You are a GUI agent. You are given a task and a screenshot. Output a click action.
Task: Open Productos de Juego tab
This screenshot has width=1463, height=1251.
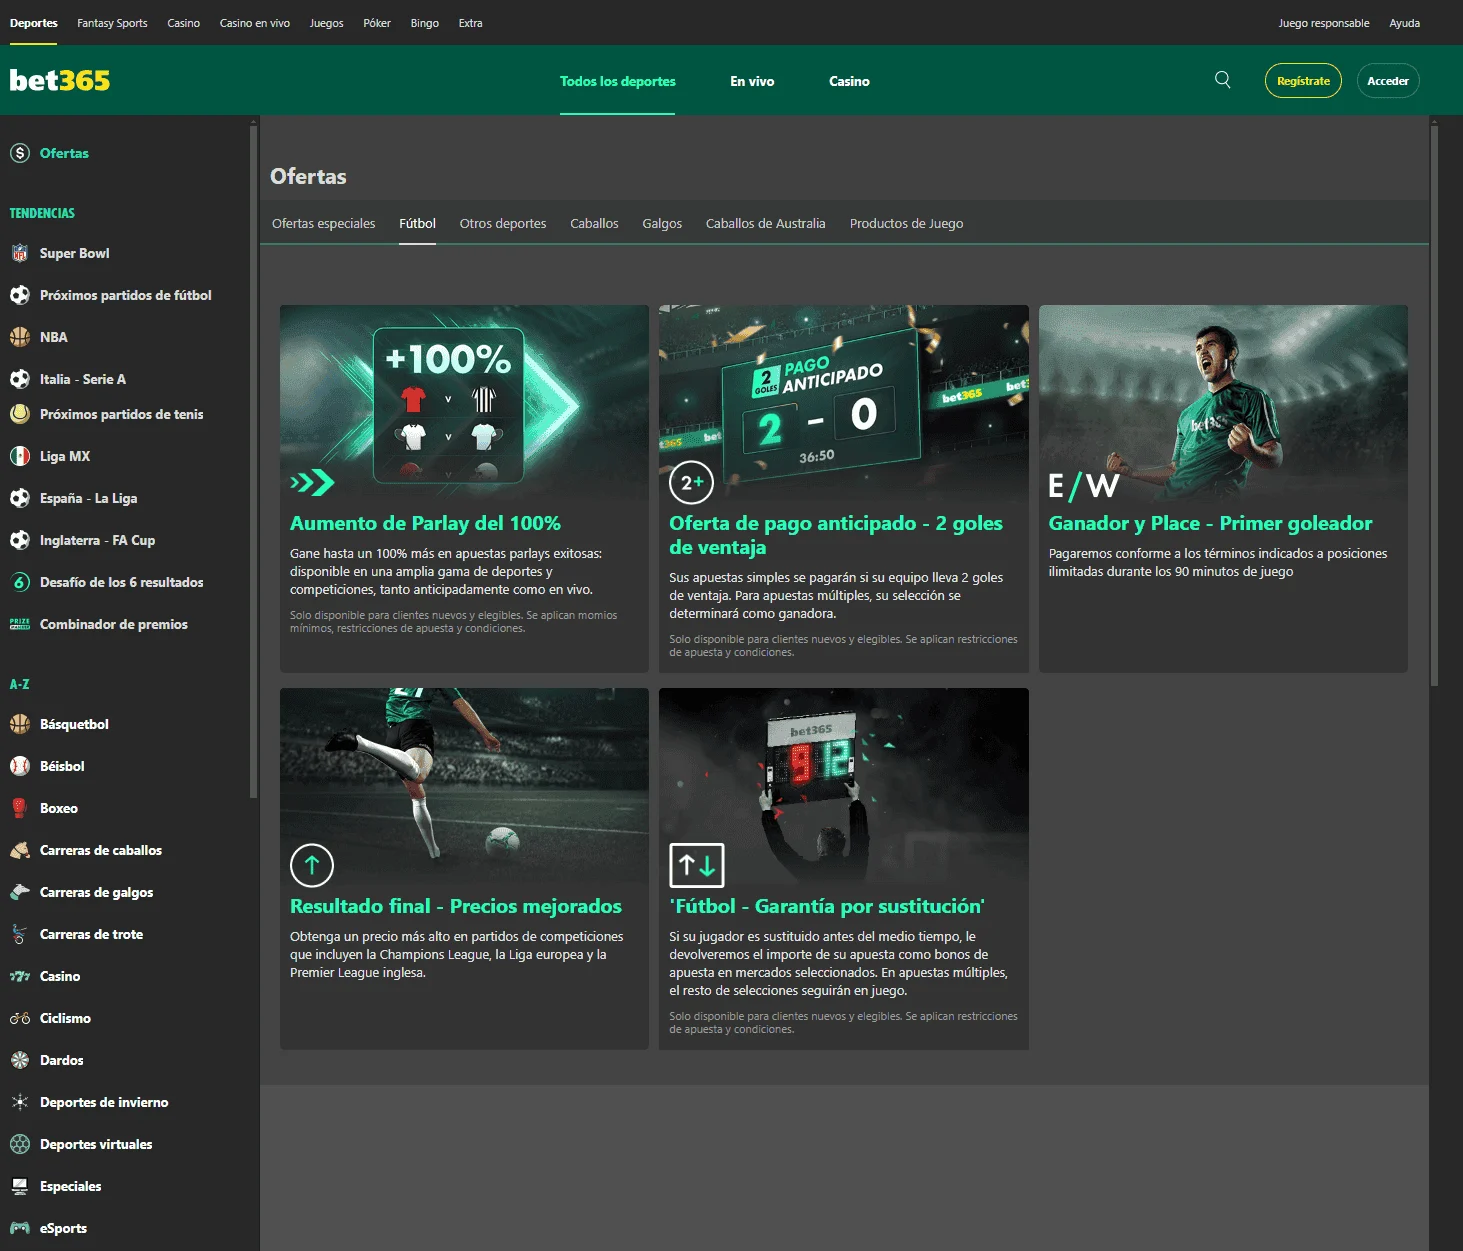(907, 224)
